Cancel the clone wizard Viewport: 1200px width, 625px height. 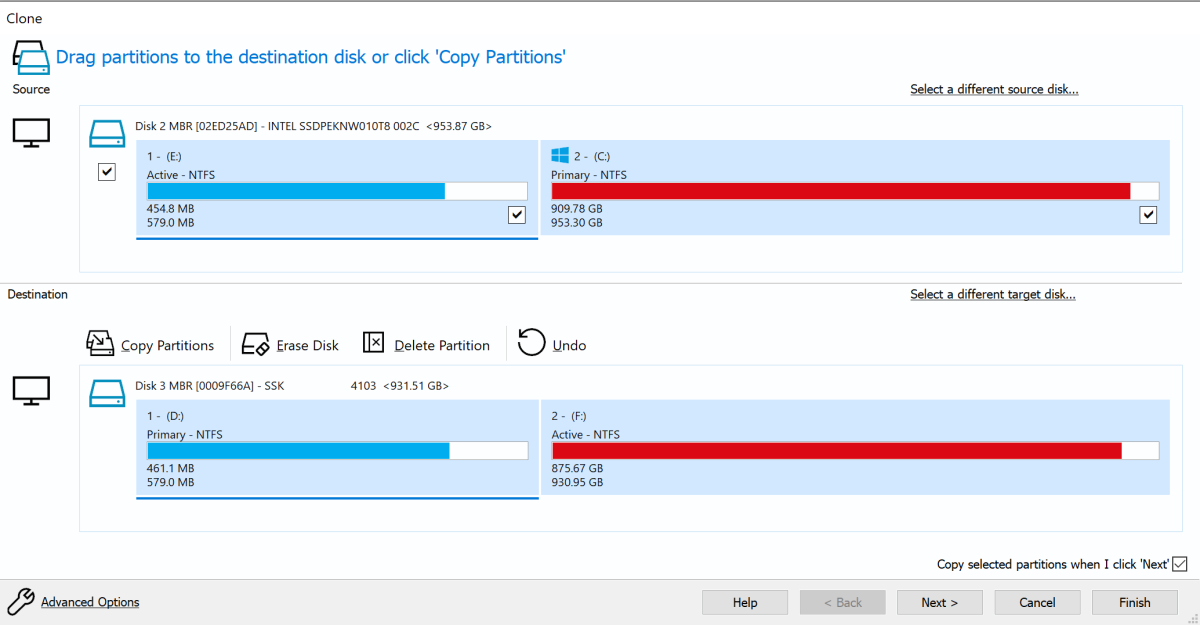[x=1037, y=602]
